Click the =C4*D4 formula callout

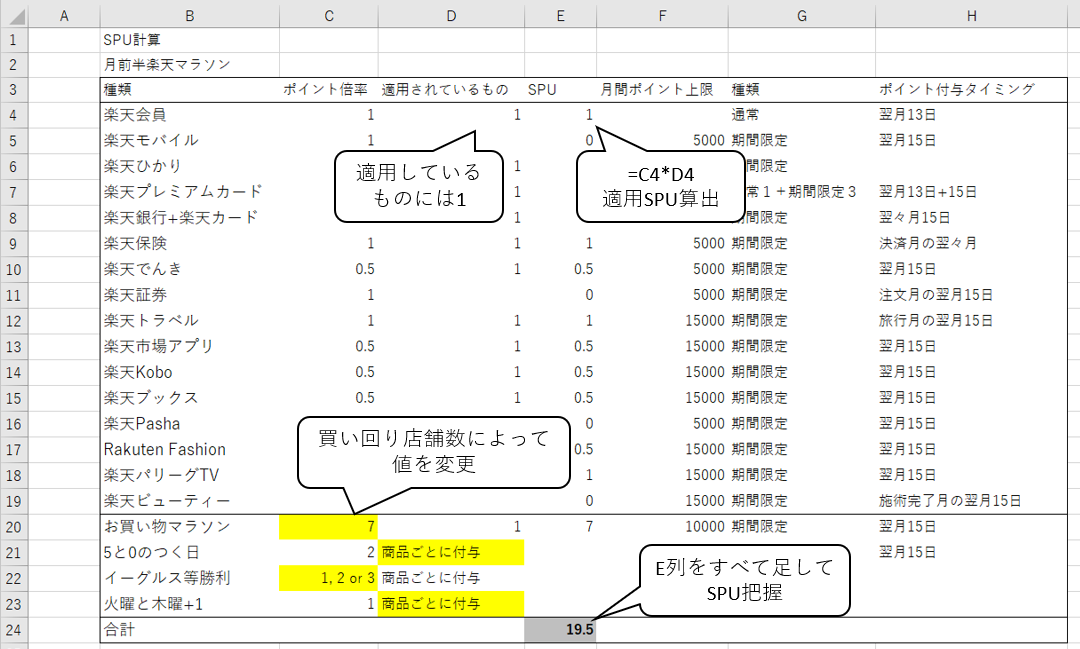coord(661,187)
